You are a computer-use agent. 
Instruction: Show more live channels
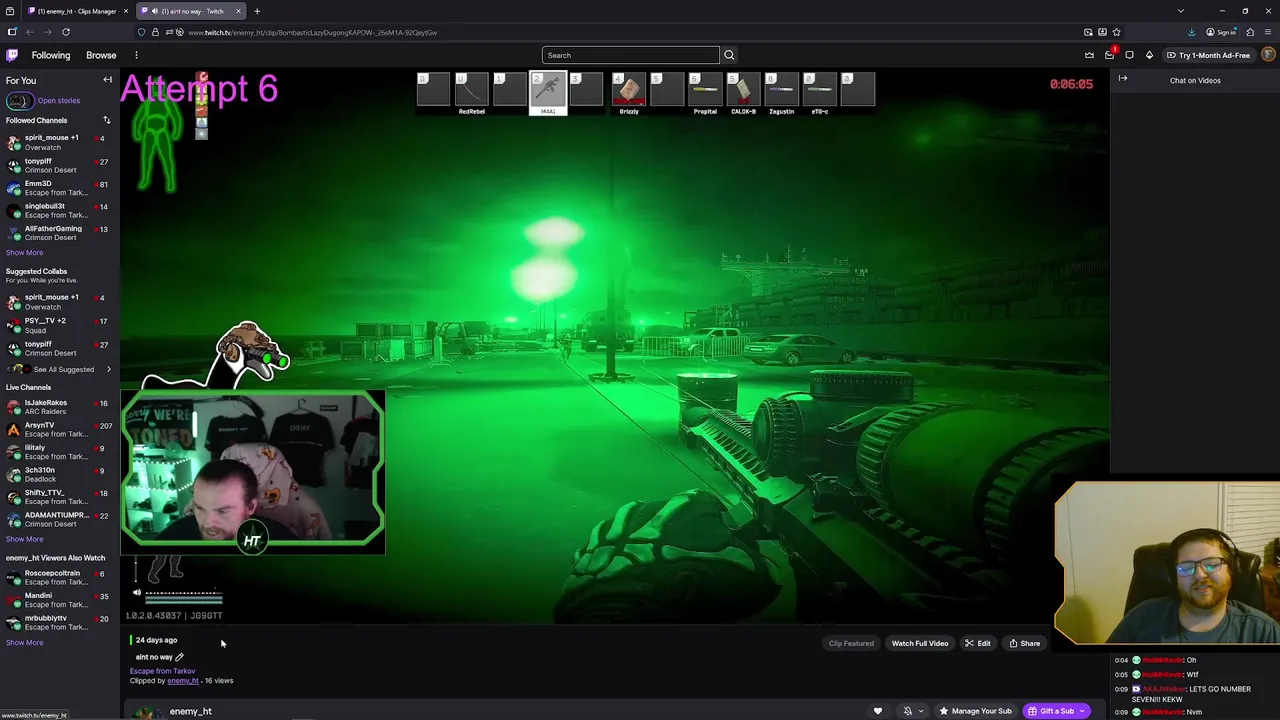25,539
